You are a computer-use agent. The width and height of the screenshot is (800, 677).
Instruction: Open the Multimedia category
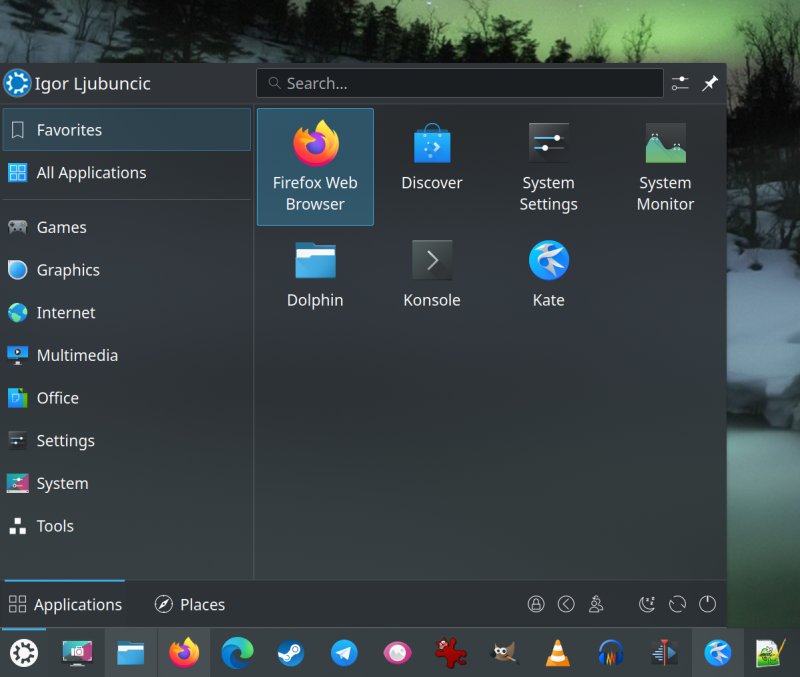77,355
